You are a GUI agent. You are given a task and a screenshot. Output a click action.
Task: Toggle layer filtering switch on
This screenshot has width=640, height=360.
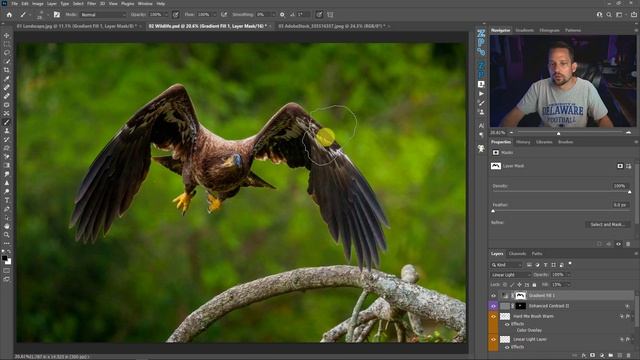(x=570, y=264)
